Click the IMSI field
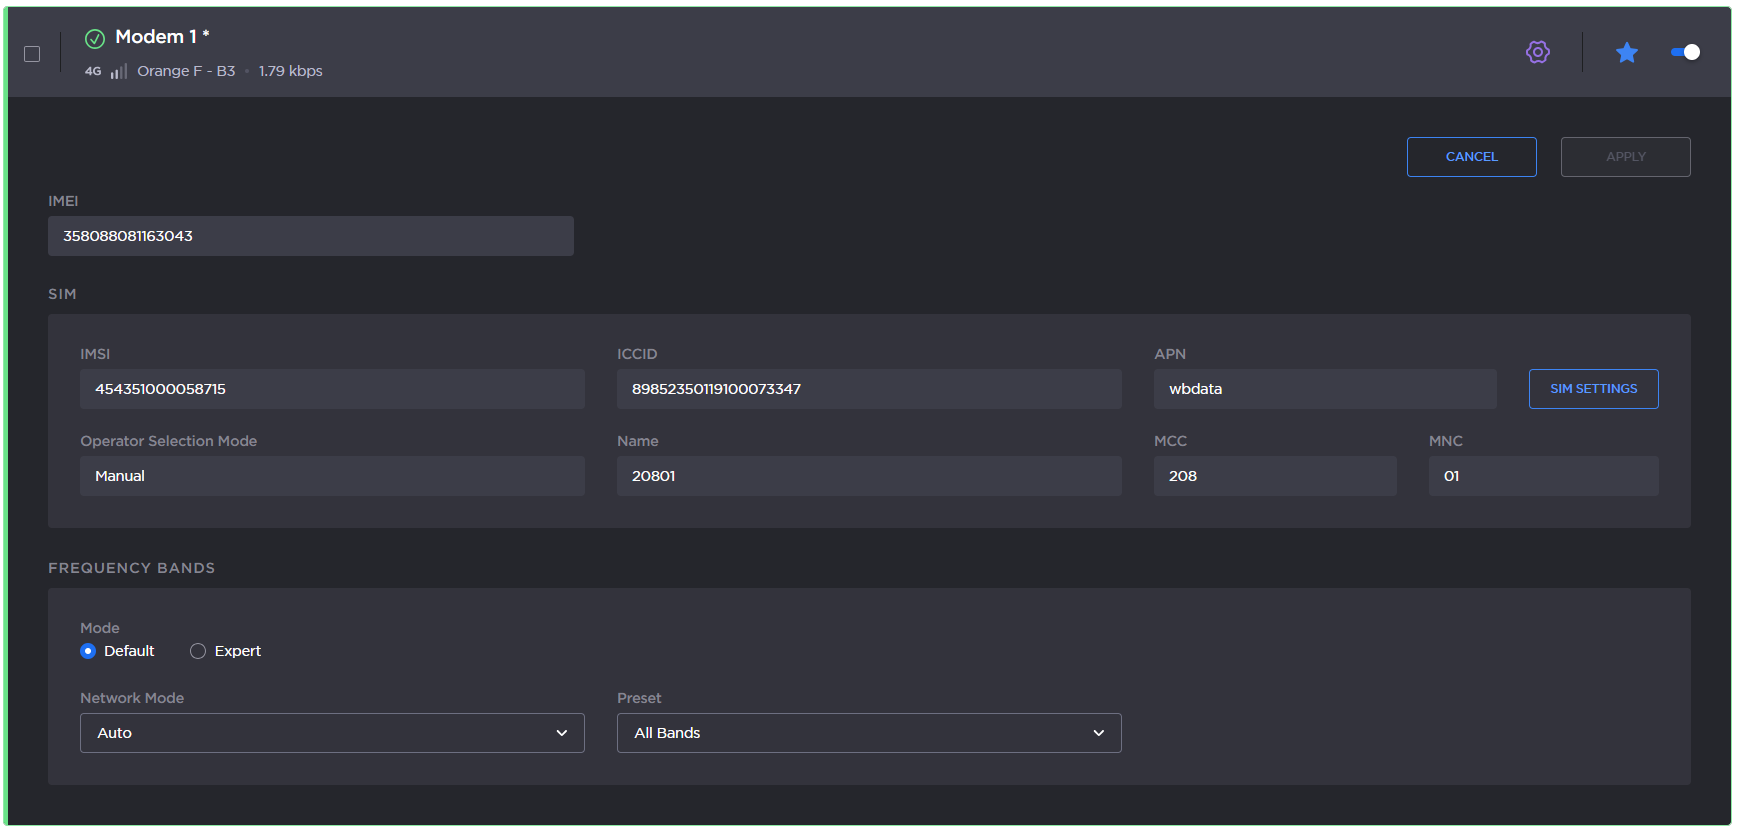Image resolution: width=1738 pixels, height=829 pixels. (x=332, y=389)
